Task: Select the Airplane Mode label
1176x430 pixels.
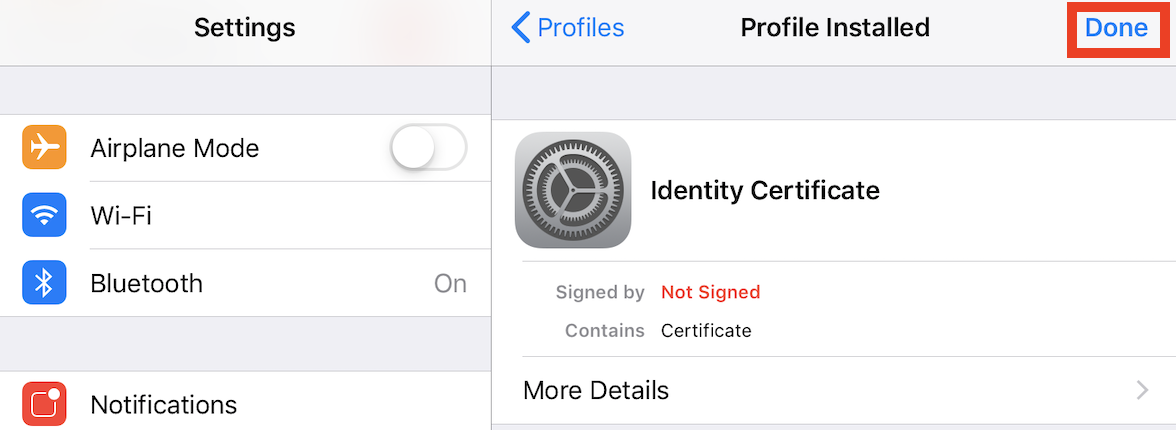Action: click(175, 148)
